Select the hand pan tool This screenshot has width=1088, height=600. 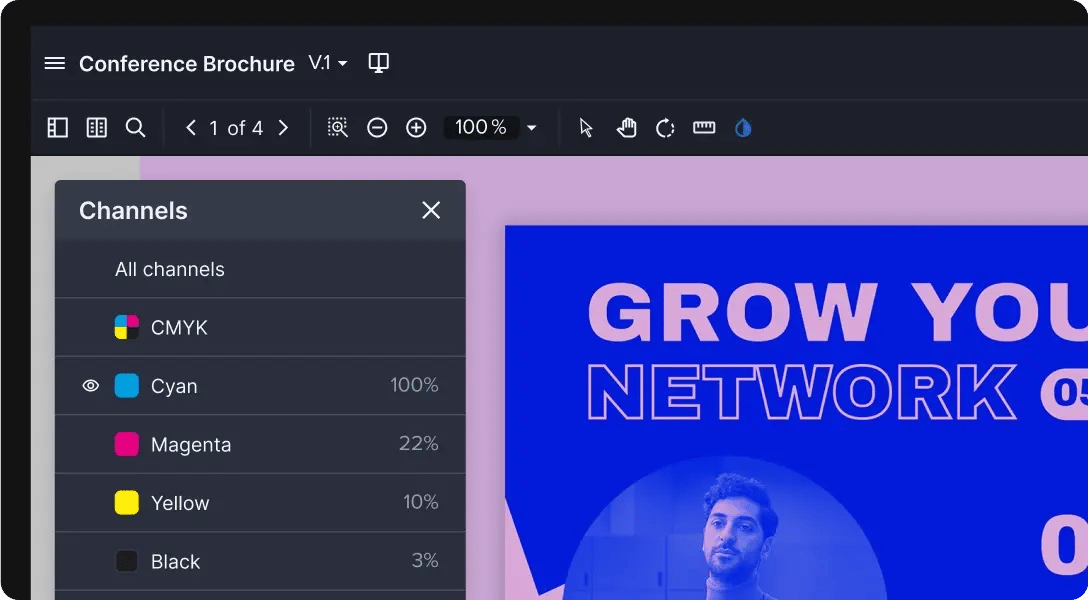[626, 128]
